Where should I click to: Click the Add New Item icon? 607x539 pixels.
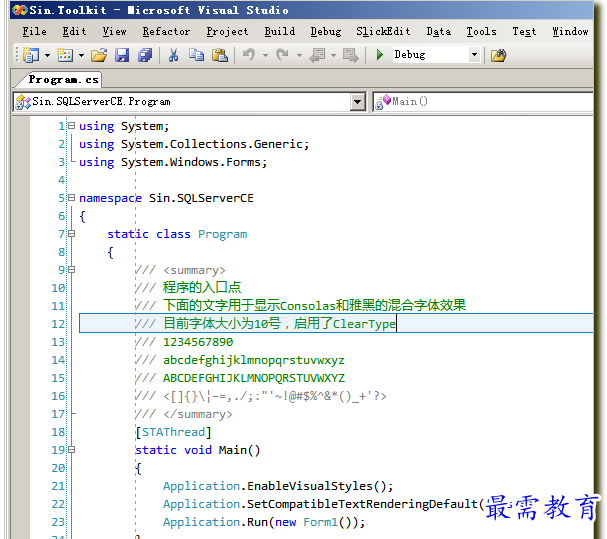tap(65, 55)
